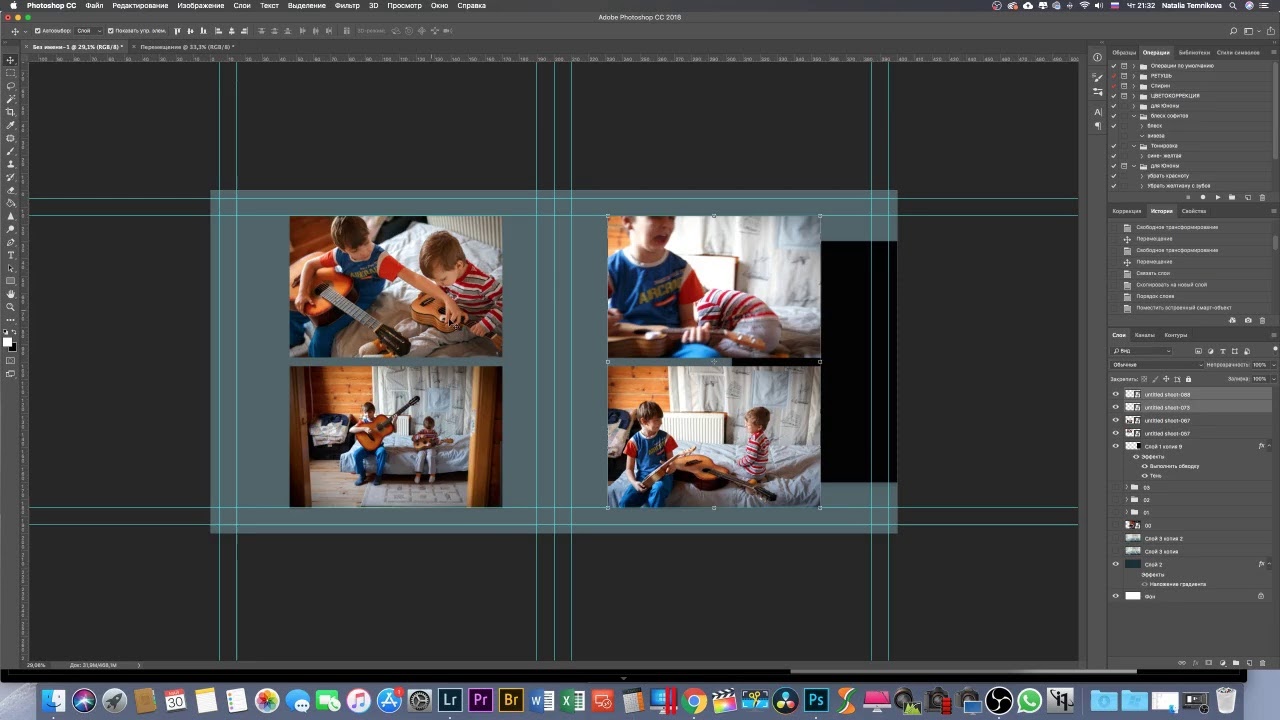Switch to document tab Перемещение @ 33,3%
Viewport: 1280px width, 720px height.
coord(185,47)
